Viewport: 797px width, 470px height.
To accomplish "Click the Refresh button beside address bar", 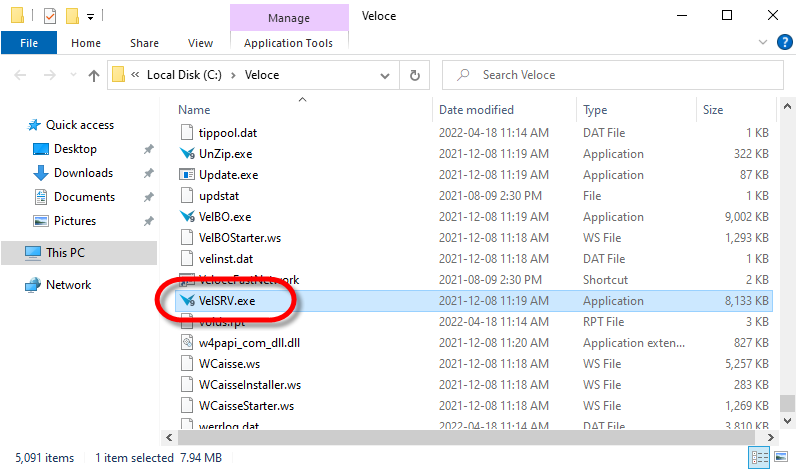I will (414, 75).
